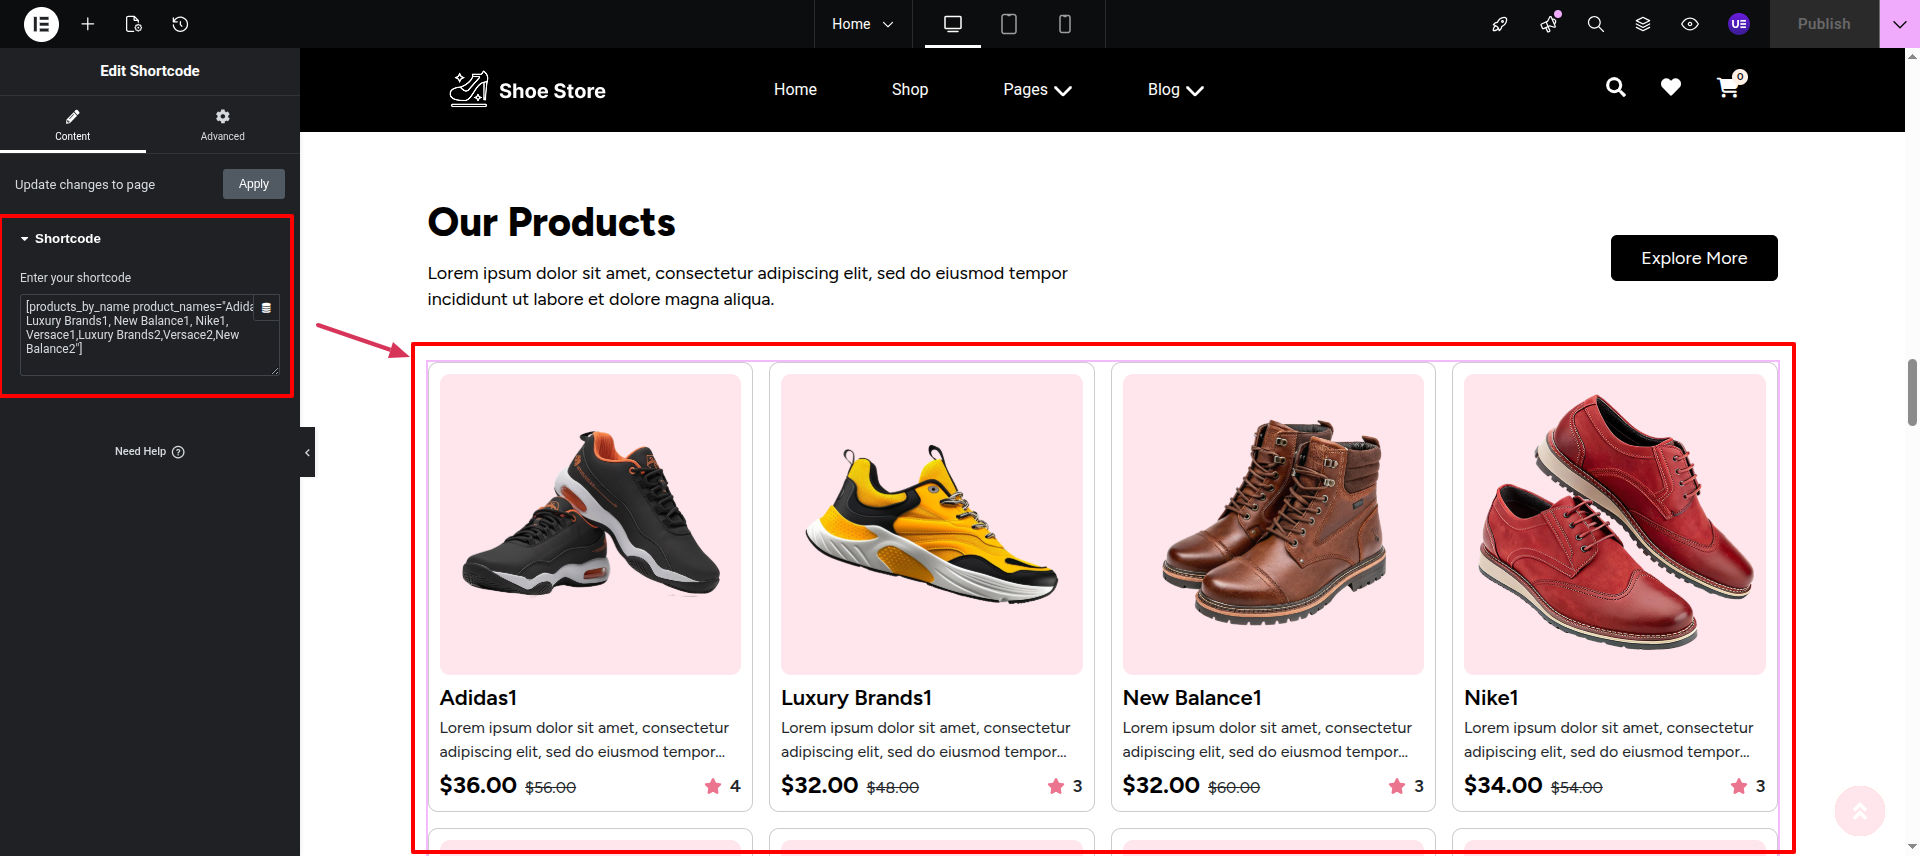Open the Structure layers icon
Viewport: 1920px width, 856px height.
click(x=1643, y=24)
